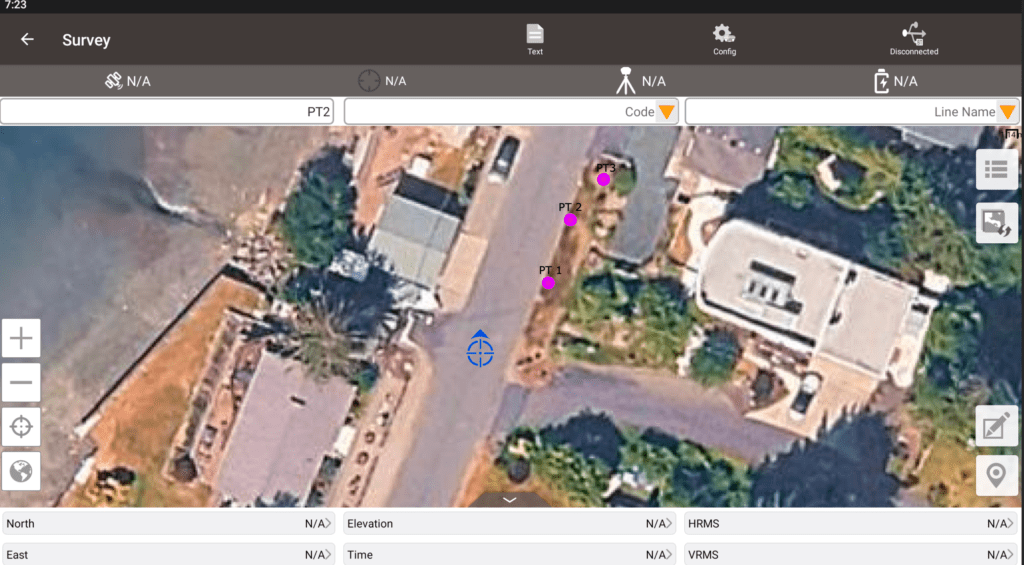This screenshot has width=1024, height=565.
Task: Open the points list button
Action: point(997,169)
